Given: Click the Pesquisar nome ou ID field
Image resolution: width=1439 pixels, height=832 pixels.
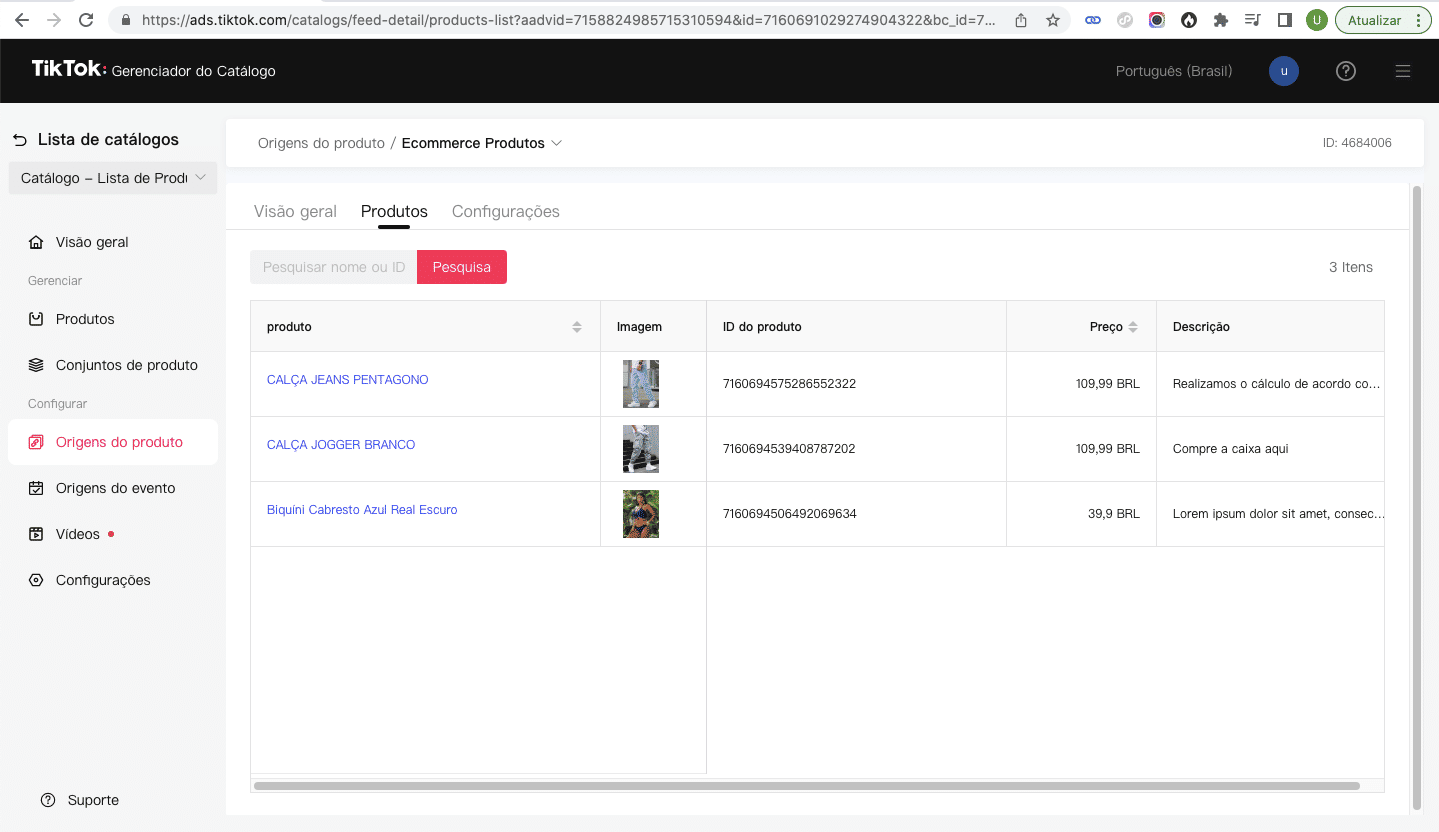Looking at the screenshot, I should pyautogui.click(x=333, y=267).
